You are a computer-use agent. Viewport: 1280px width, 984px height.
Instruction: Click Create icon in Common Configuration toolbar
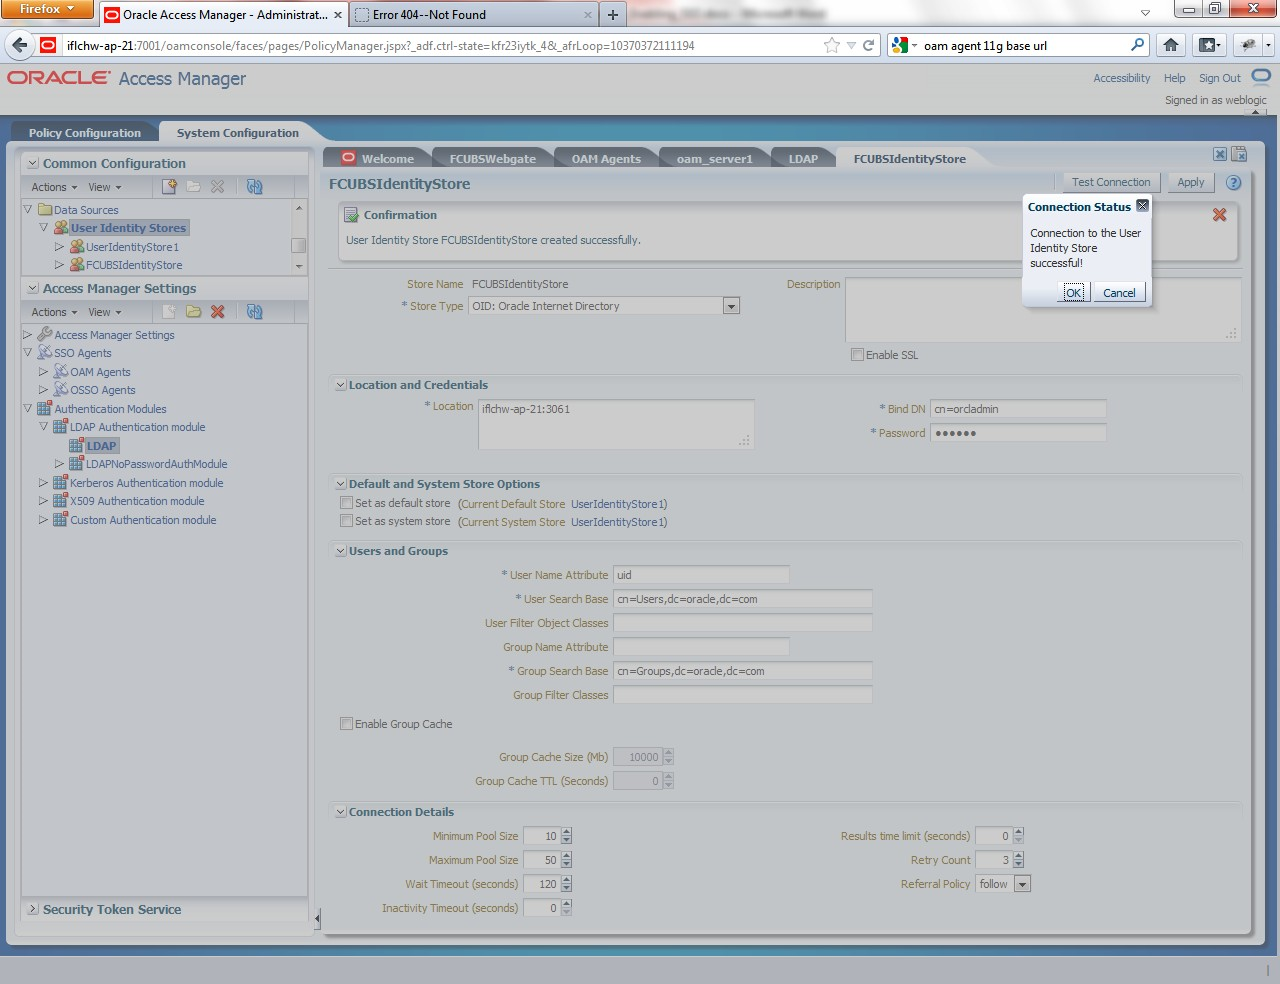coord(169,186)
